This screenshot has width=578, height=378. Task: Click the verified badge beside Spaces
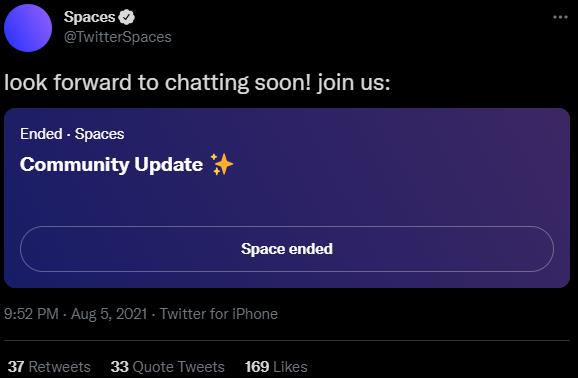pos(127,17)
